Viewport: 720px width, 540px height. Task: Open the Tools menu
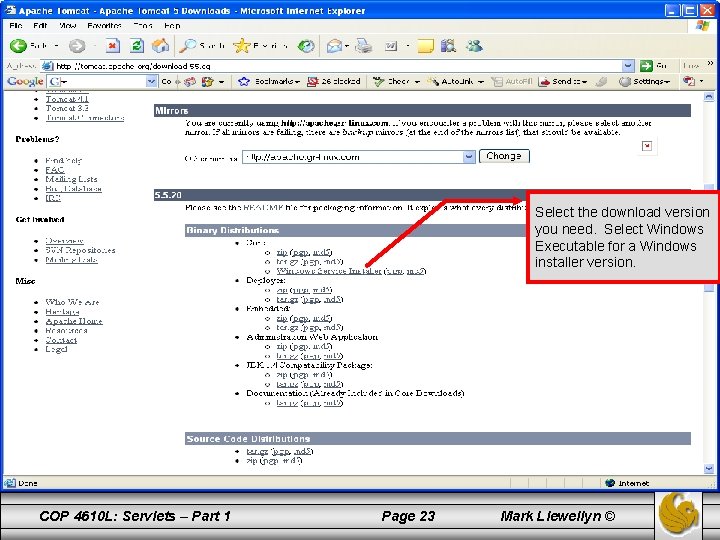click(x=143, y=26)
